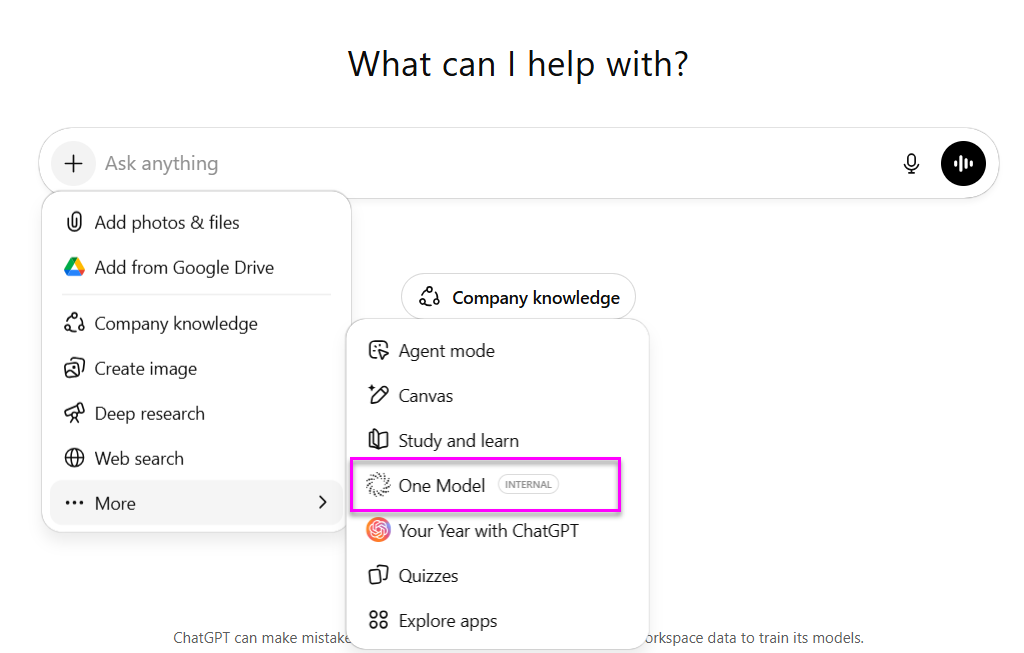Image resolution: width=1024 pixels, height=653 pixels.
Task: Click the Your Year with ChatGPT icon
Action: (x=378, y=530)
